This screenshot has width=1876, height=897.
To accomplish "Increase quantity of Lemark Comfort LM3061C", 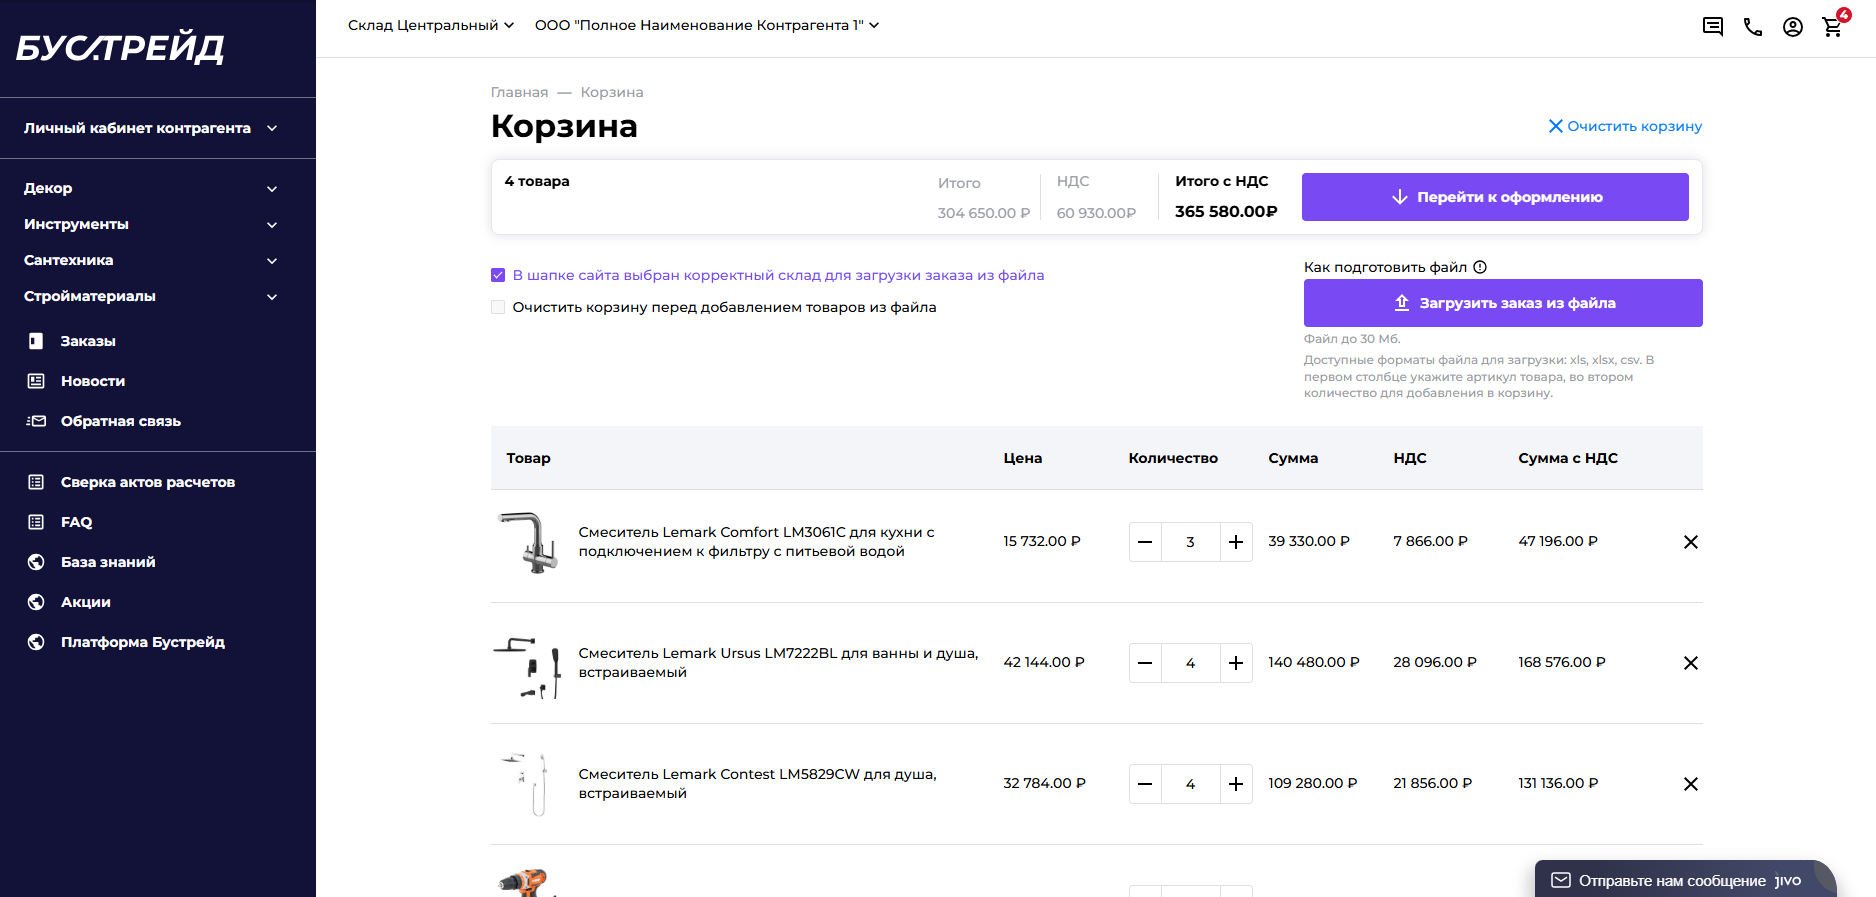I will (x=1236, y=542).
